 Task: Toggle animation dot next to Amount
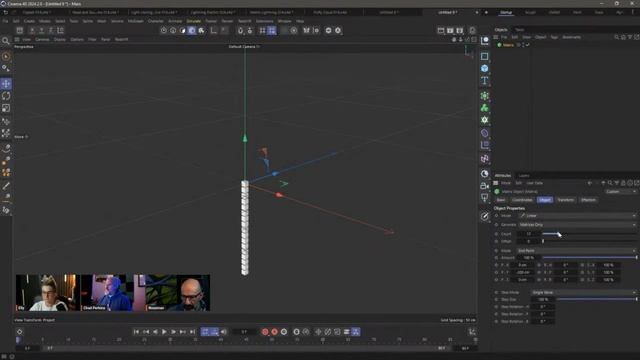(x=497, y=258)
